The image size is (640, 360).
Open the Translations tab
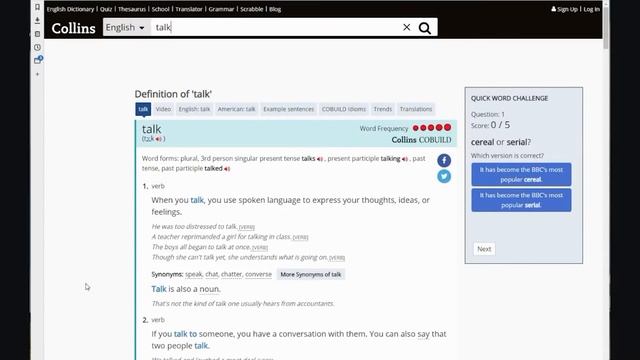click(x=416, y=109)
